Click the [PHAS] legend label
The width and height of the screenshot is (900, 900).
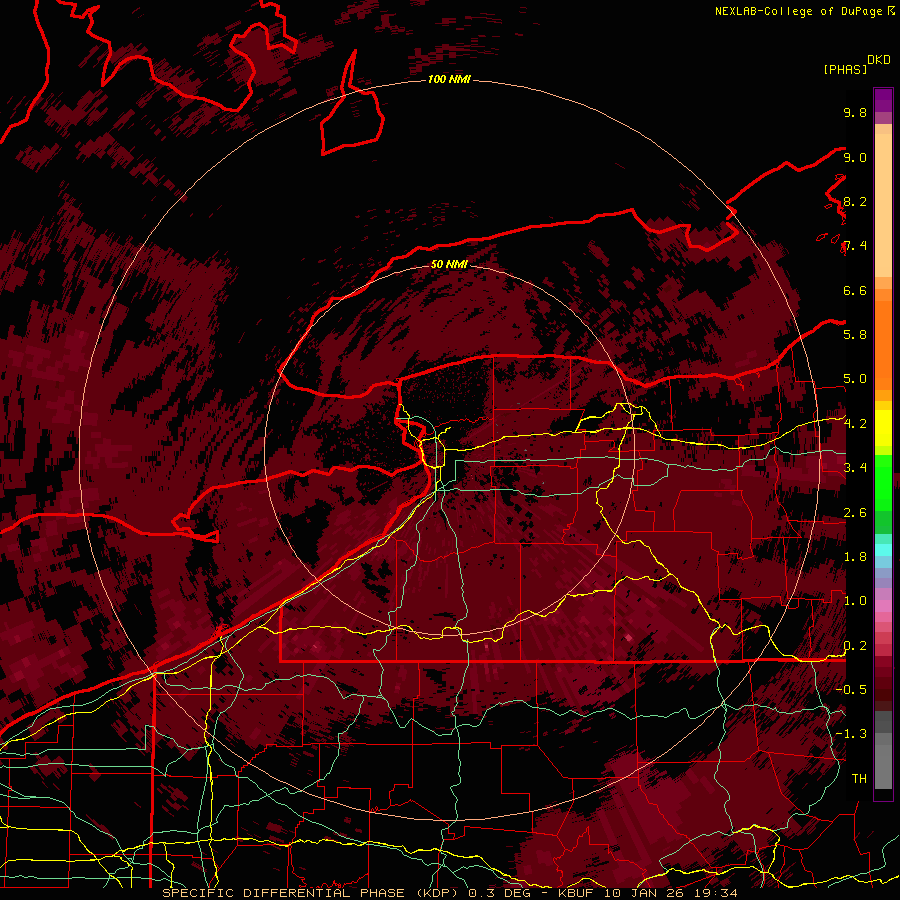click(x=845, y=69)
